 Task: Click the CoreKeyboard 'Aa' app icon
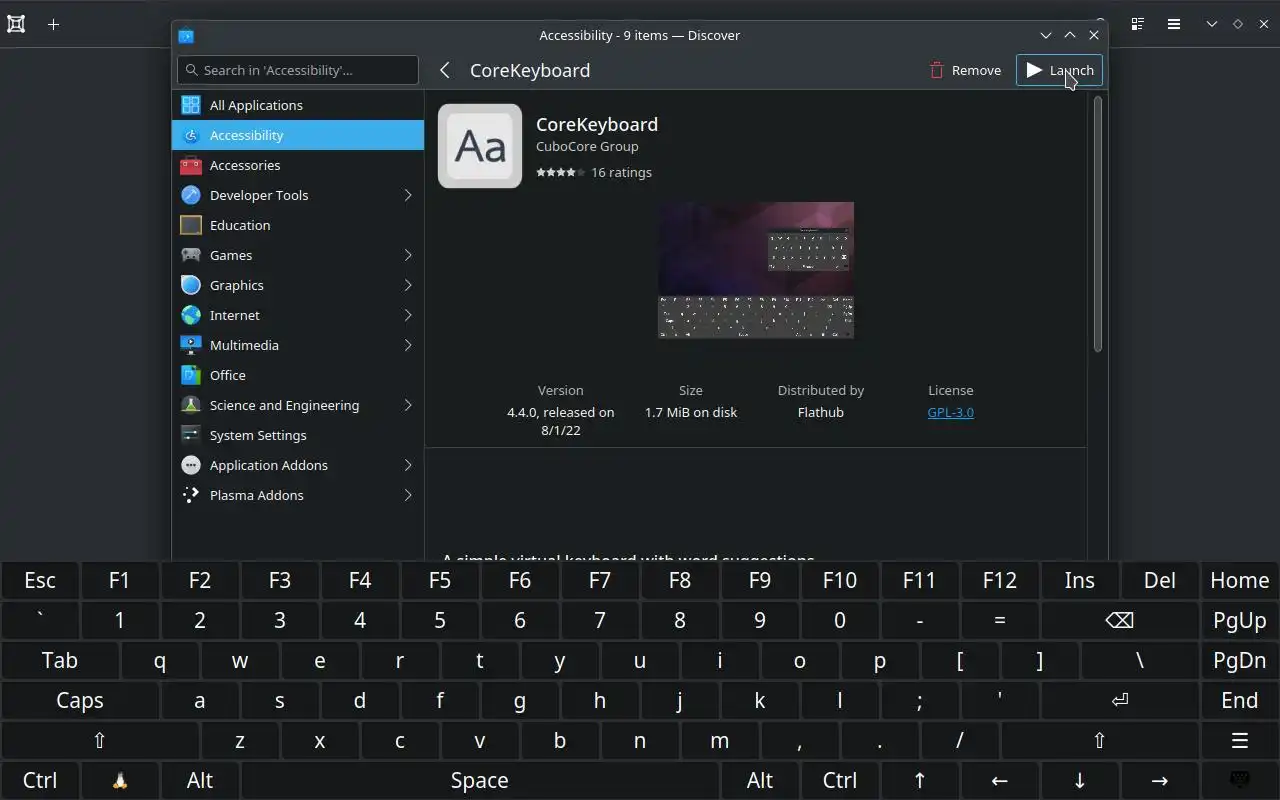(480, 146)
